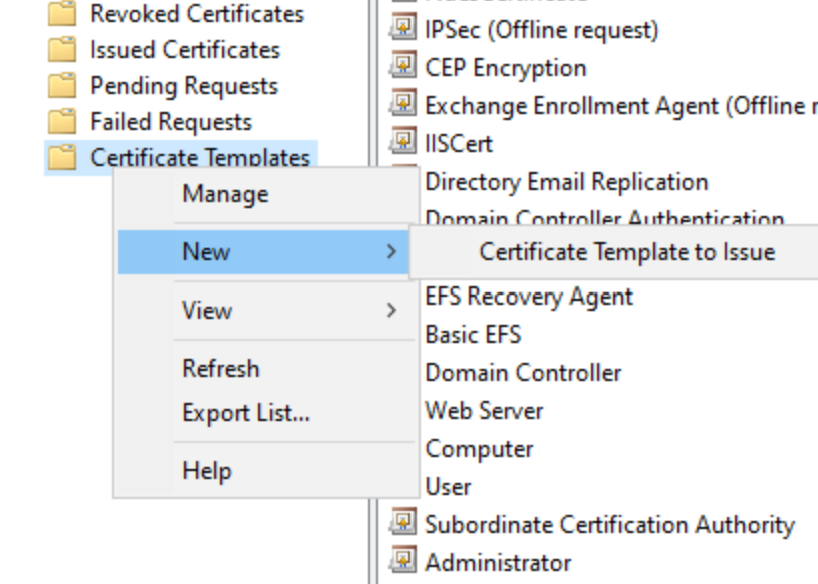Select the Basic EFS template
Screen dimensions: 818x584
[473, 335]
